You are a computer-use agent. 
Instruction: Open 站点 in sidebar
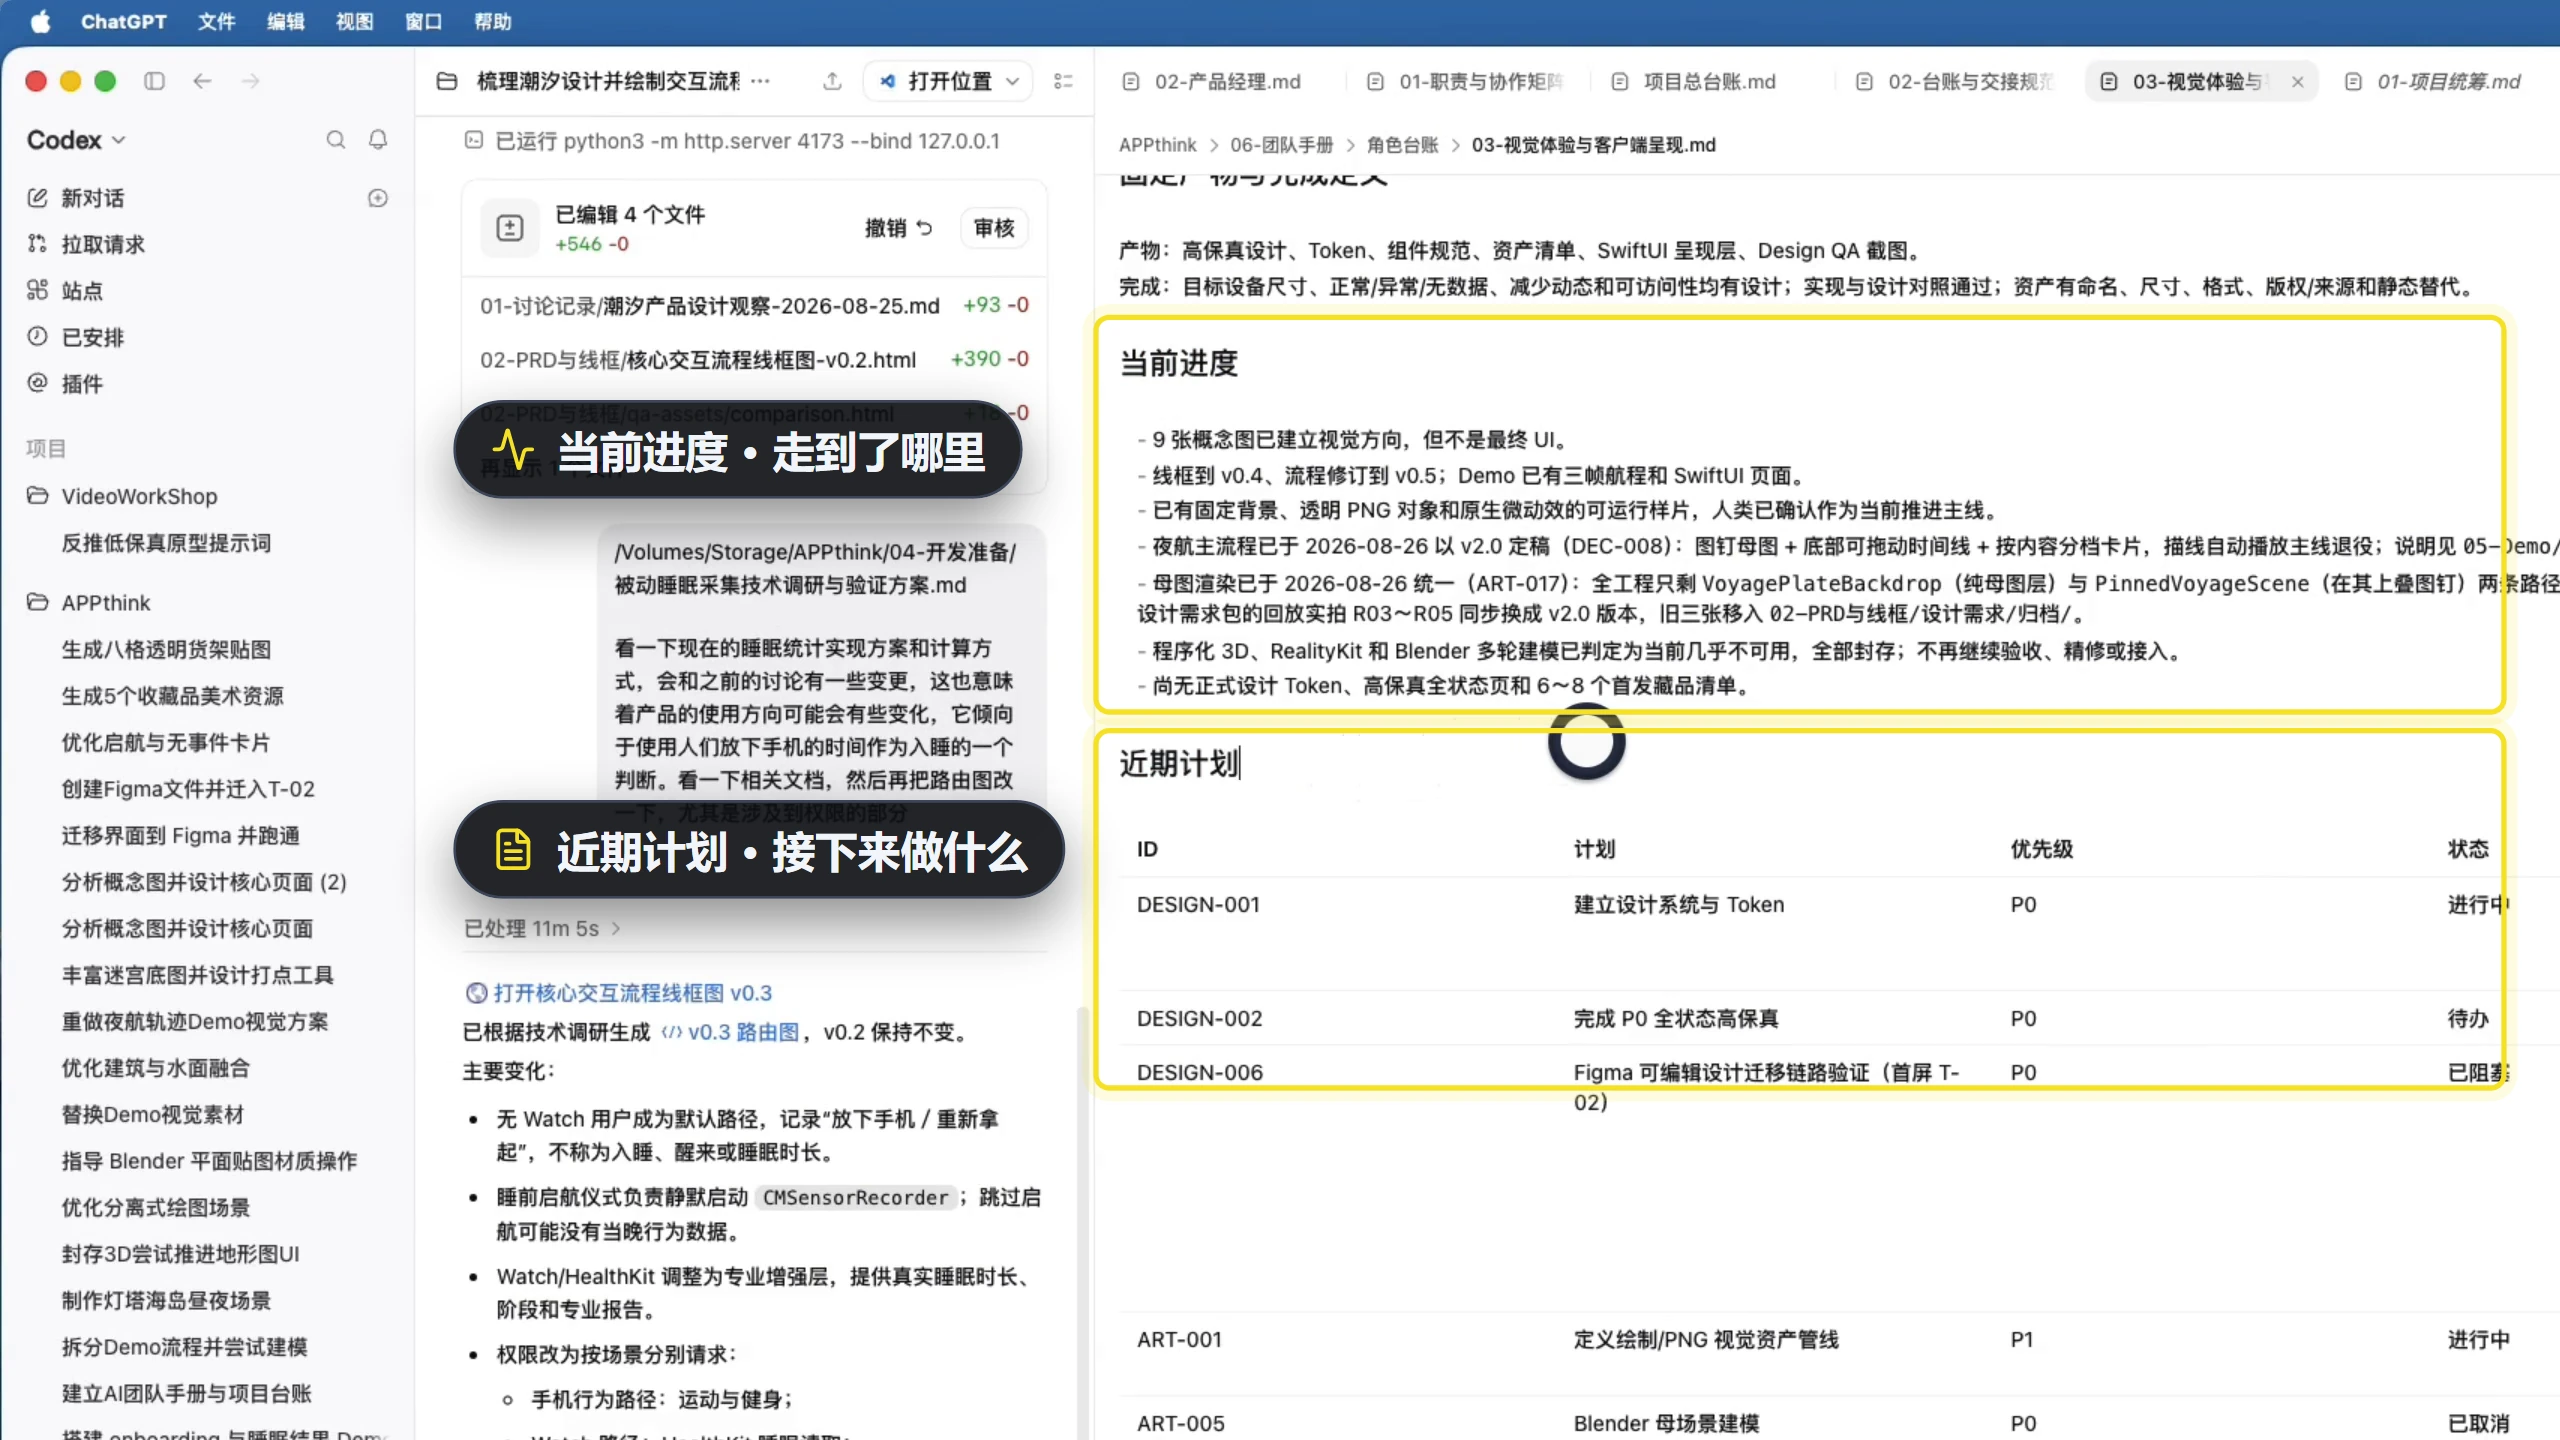(x=82, y=291)
